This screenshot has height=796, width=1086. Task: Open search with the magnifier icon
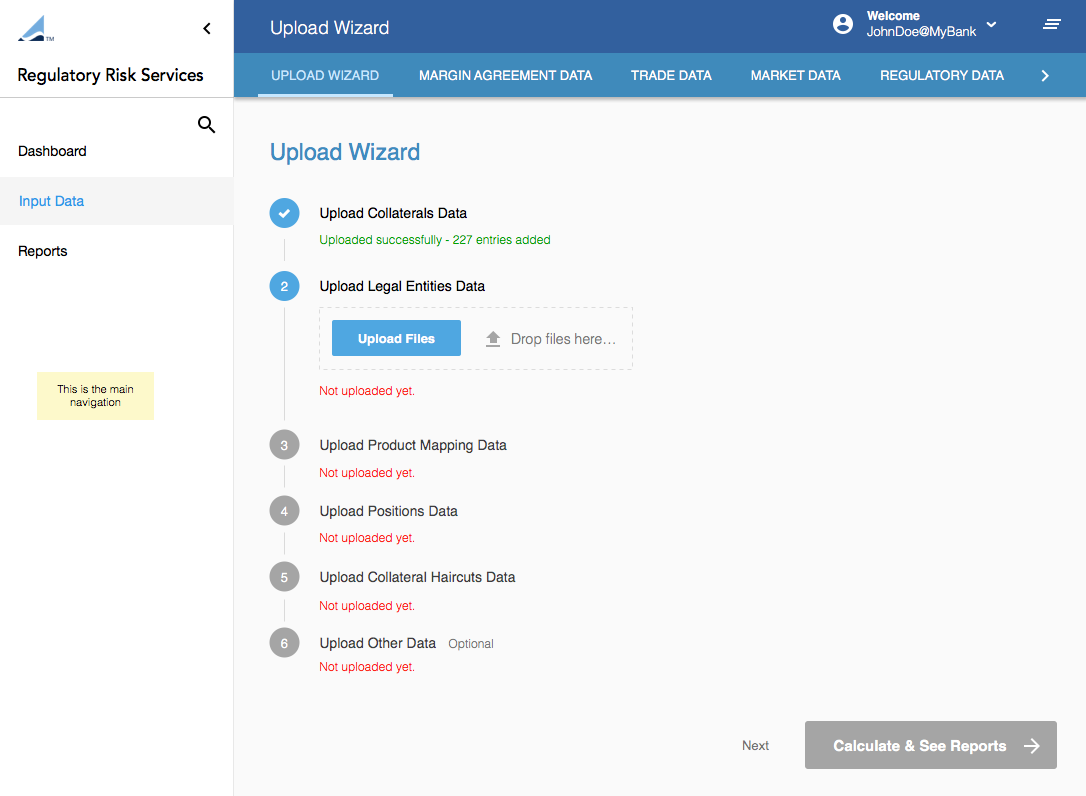pyautogui.click(x=207, y=125)
